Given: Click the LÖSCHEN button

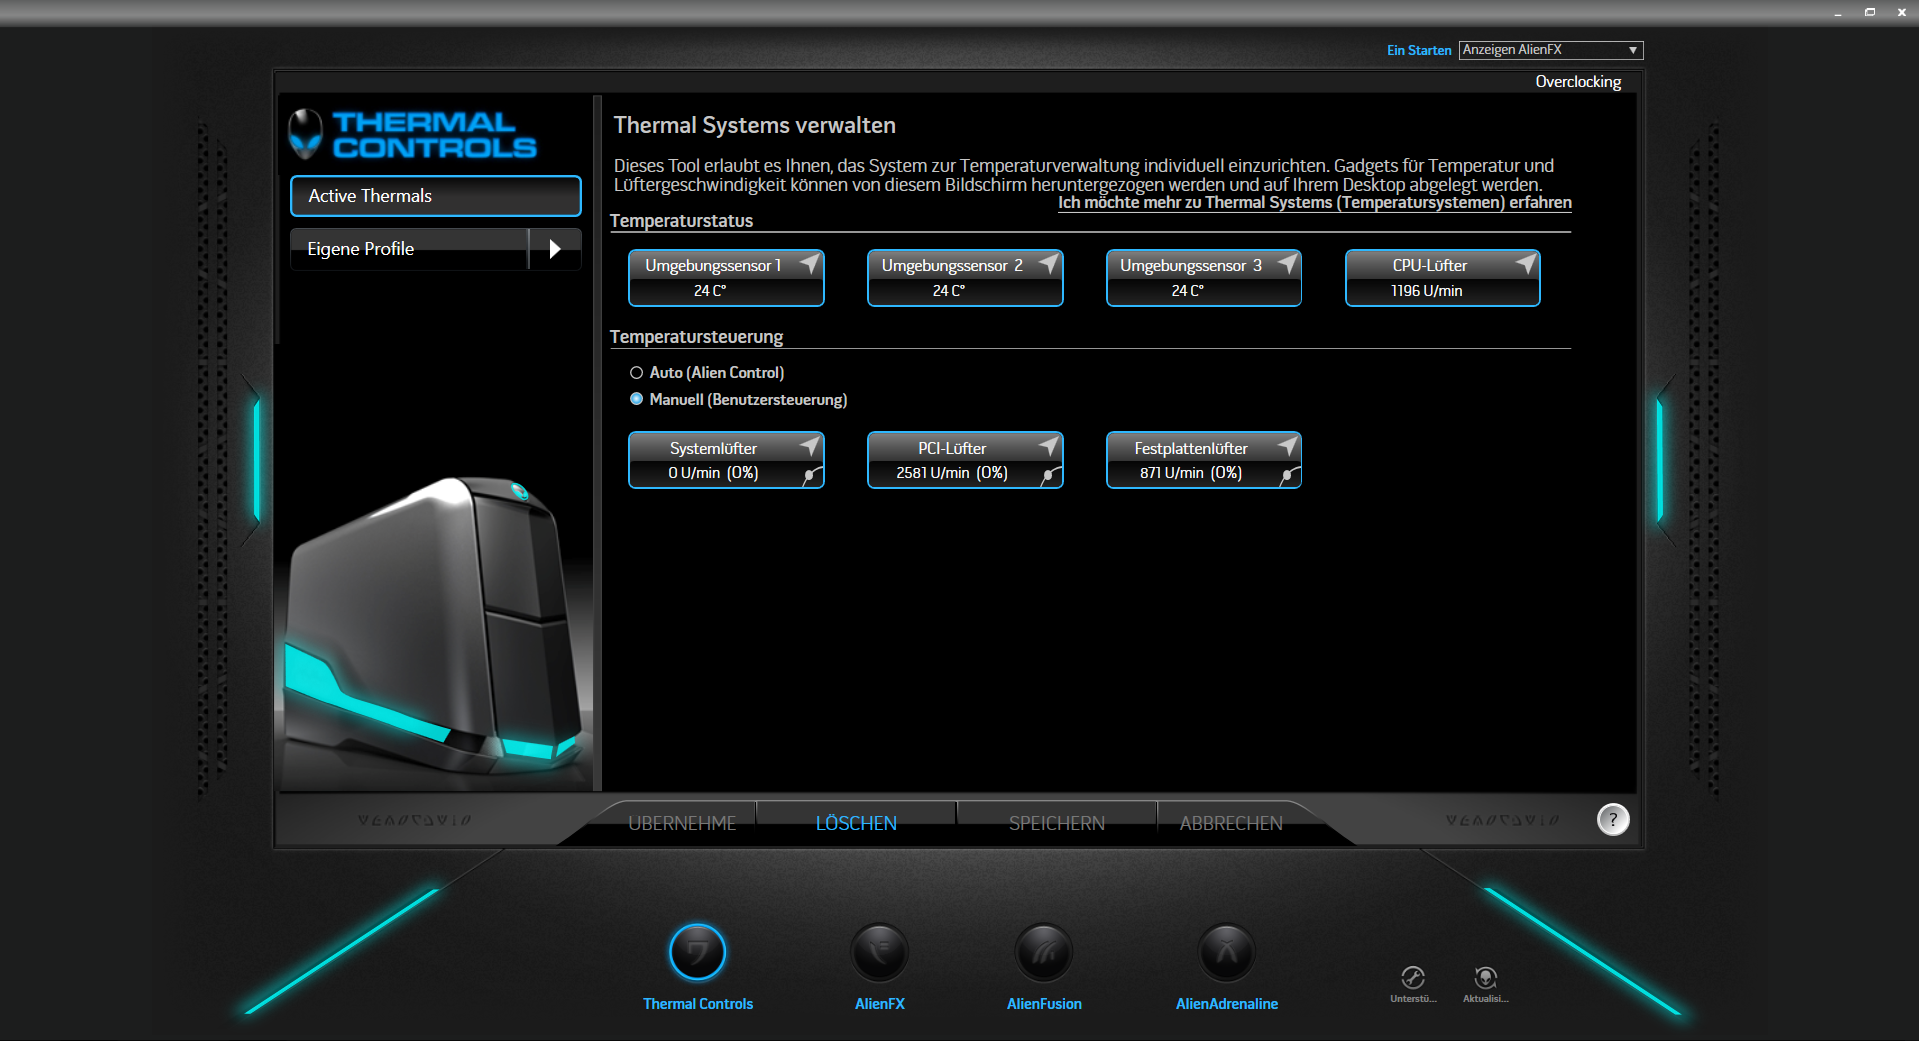Looking at the screenshot, I should (856, 823).
